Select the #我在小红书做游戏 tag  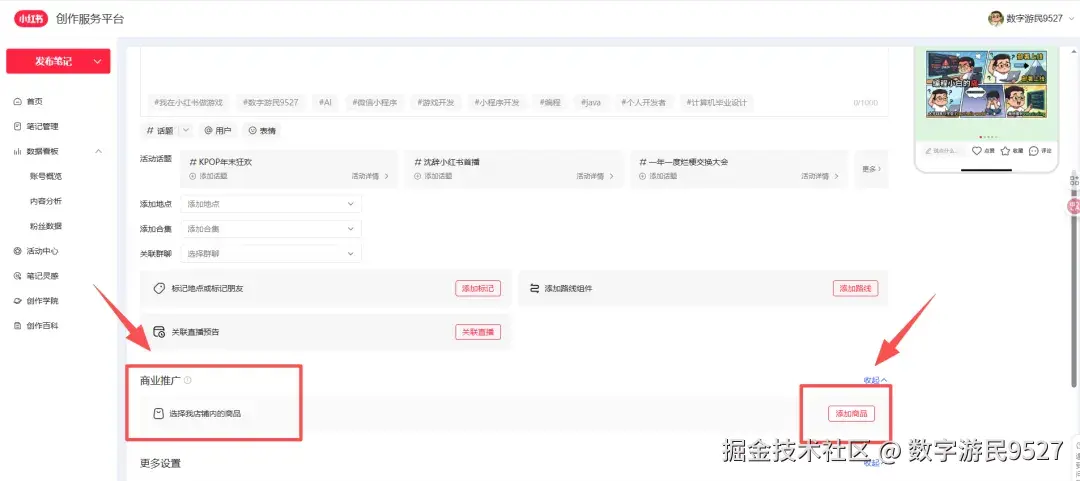pyautogui.click(x=188, y=103)
